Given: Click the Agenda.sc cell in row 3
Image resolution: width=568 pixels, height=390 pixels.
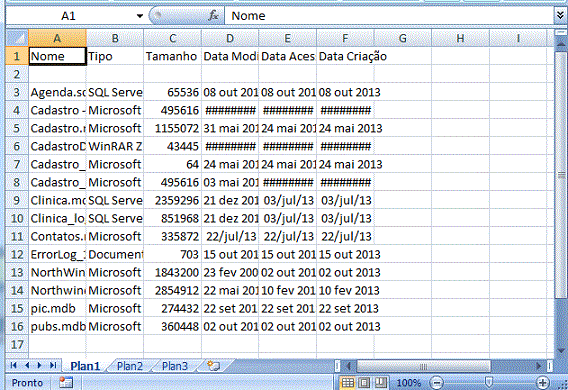Looking at the screenshot, I should (57, 92).
